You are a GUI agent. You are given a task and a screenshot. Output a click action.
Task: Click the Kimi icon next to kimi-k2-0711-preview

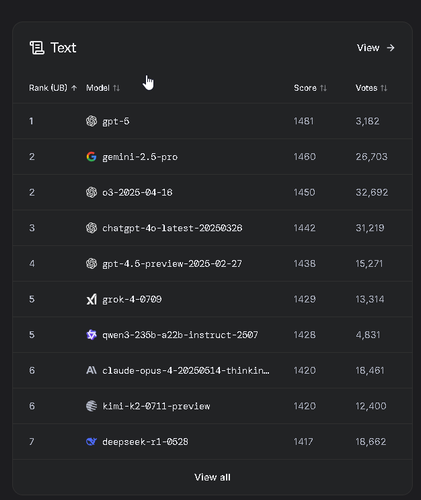pos(91,406)
